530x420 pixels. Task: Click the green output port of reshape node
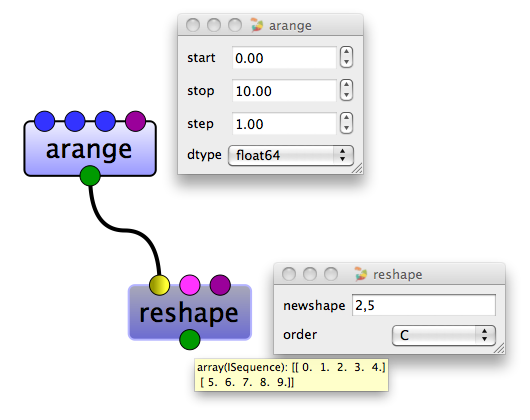click(190, 340)
